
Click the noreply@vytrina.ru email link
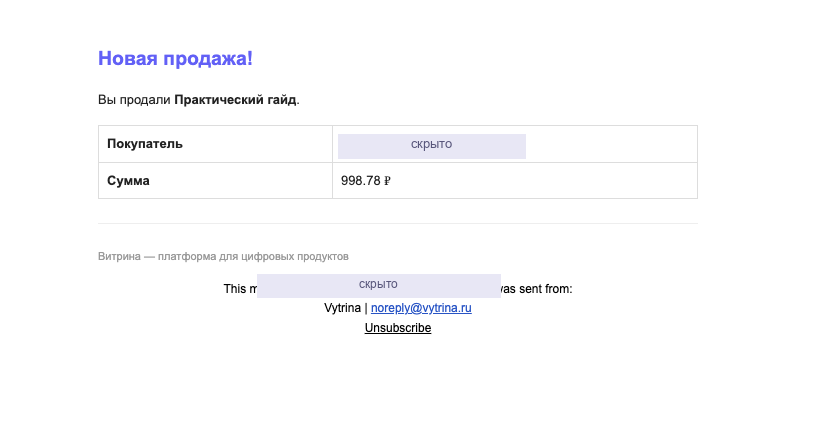click(x=421, y=308)
